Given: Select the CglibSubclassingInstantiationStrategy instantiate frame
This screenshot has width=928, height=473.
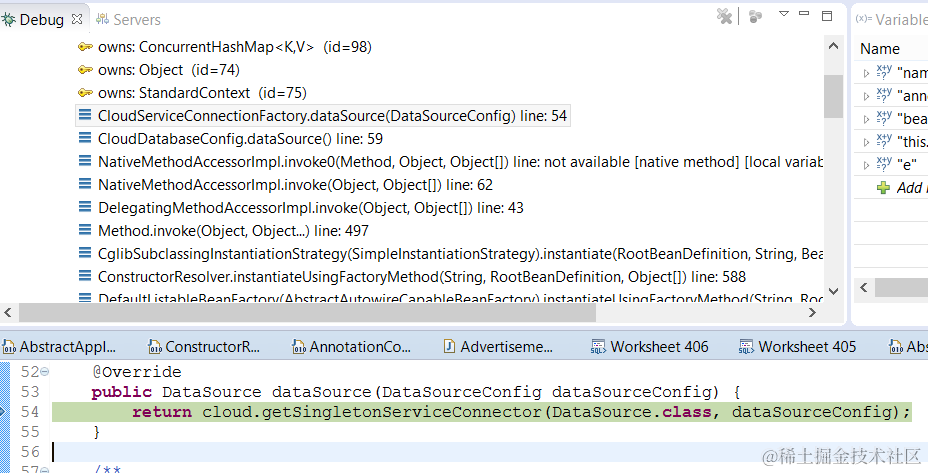Looking at the screenshot, I should 450,253.
